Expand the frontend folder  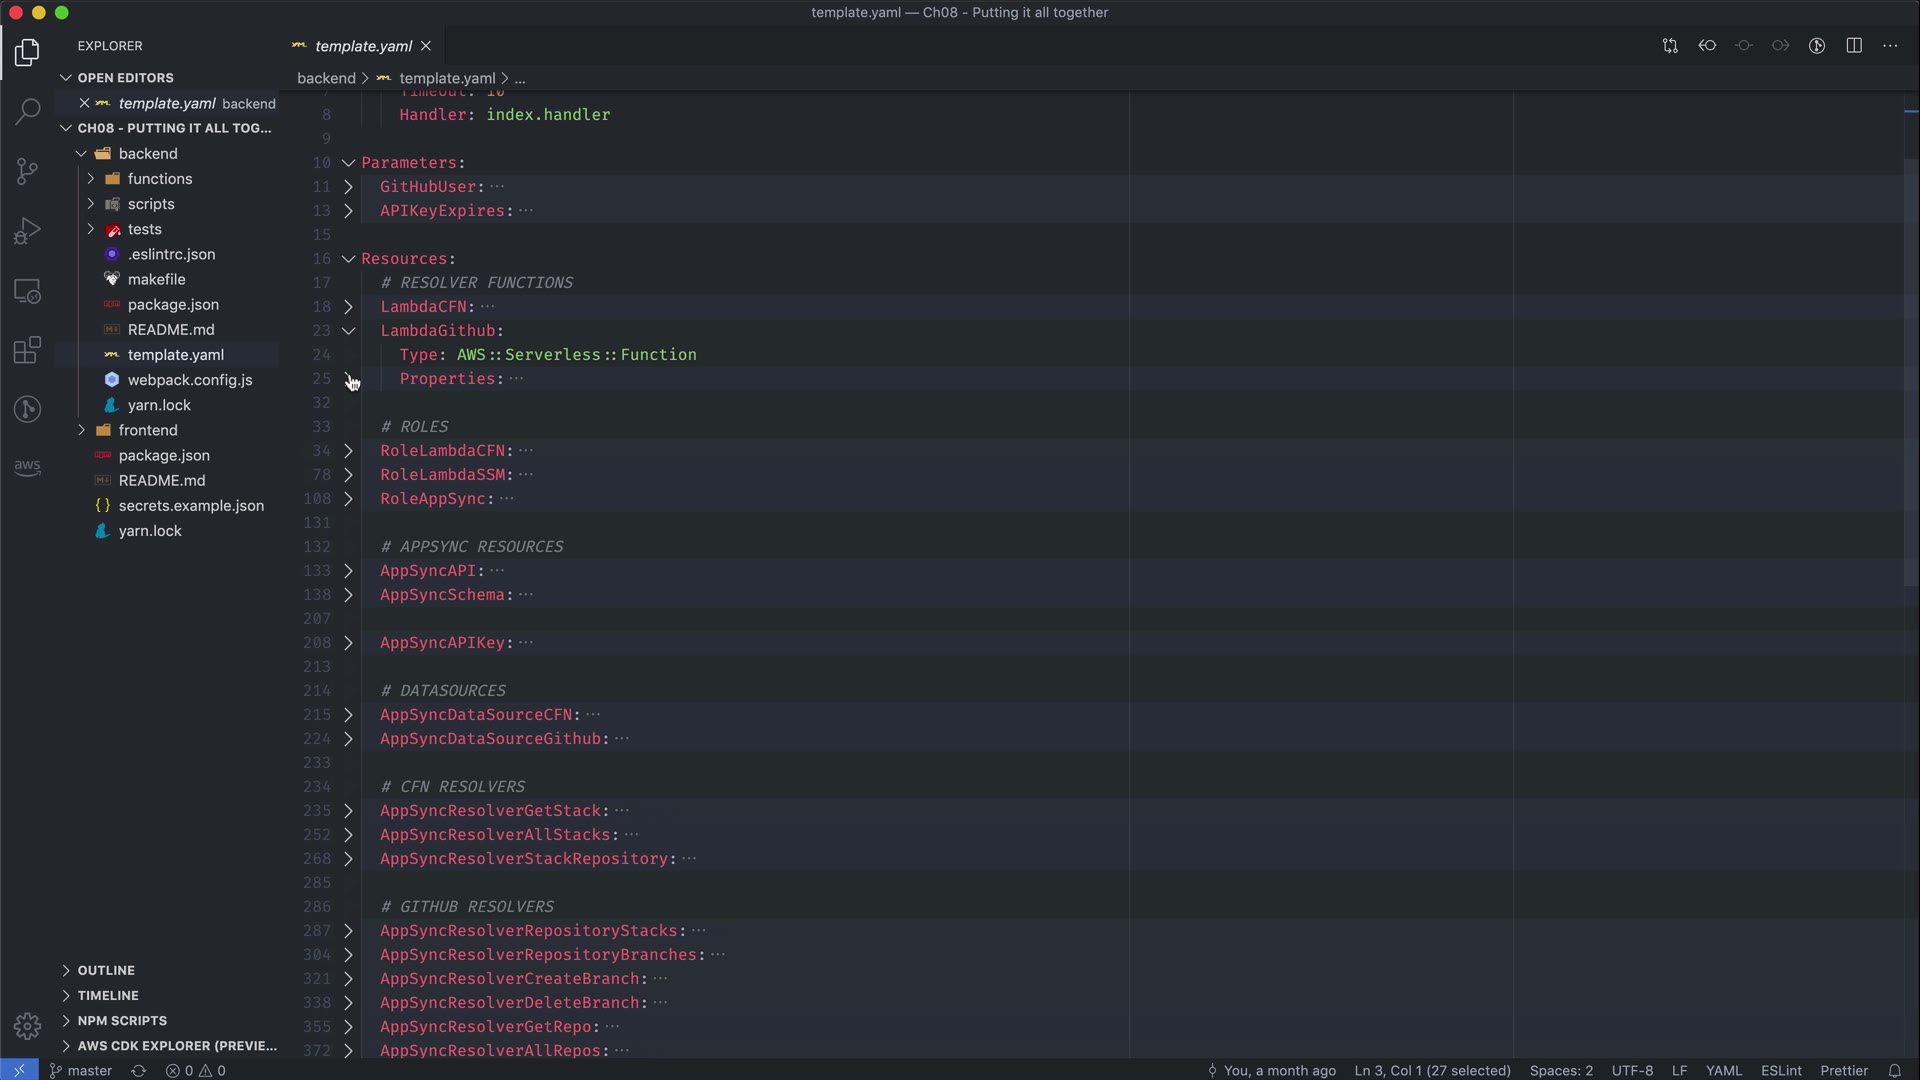147,430
